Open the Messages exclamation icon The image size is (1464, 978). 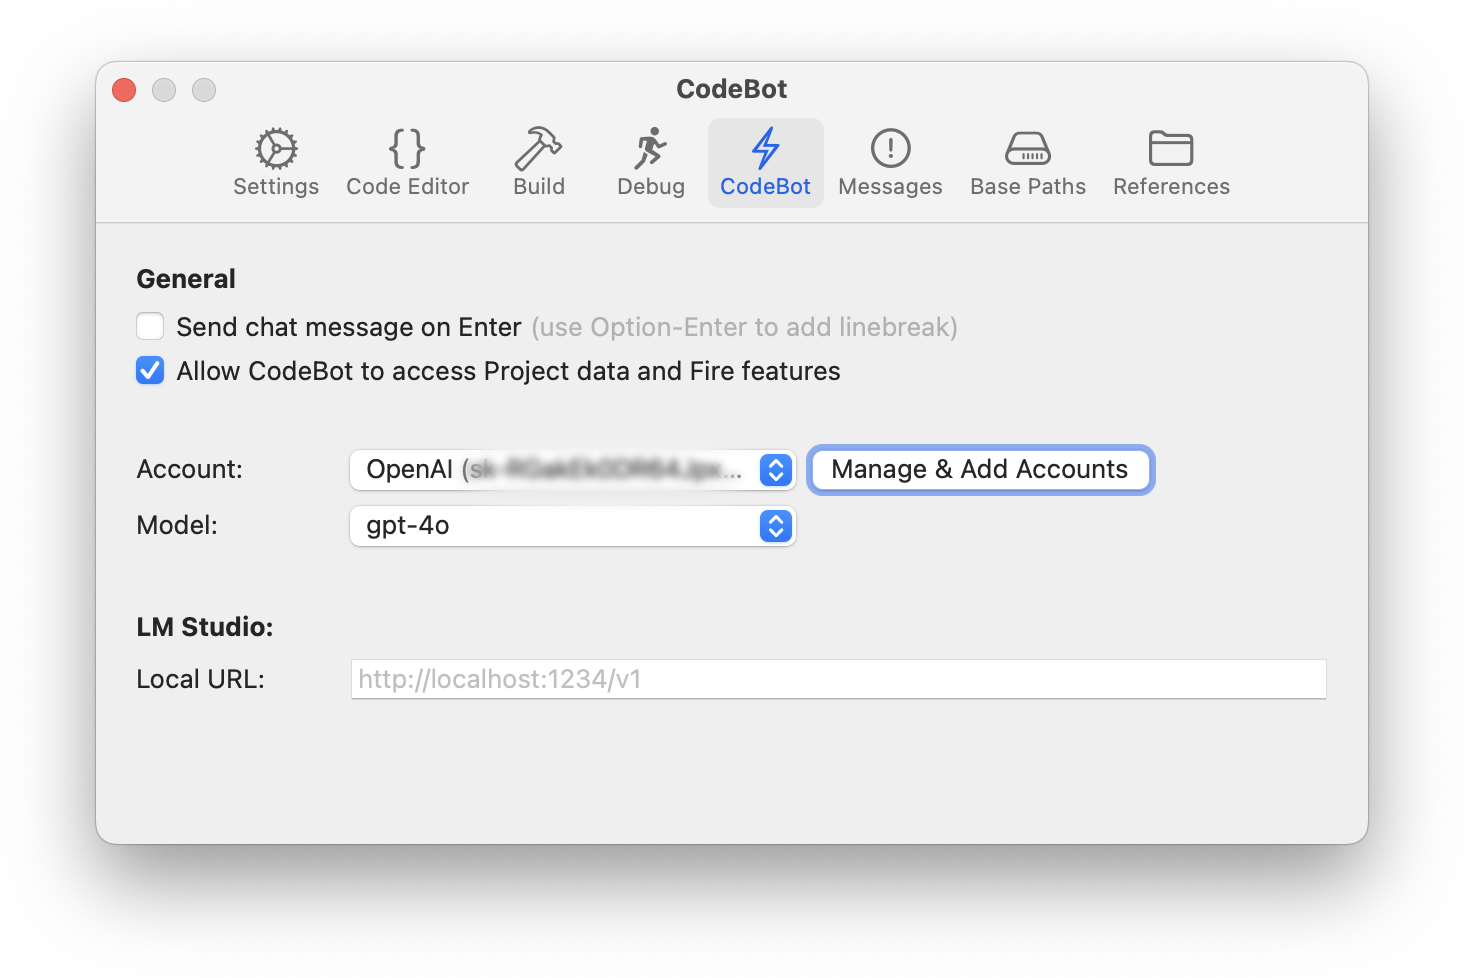[890, 149]
